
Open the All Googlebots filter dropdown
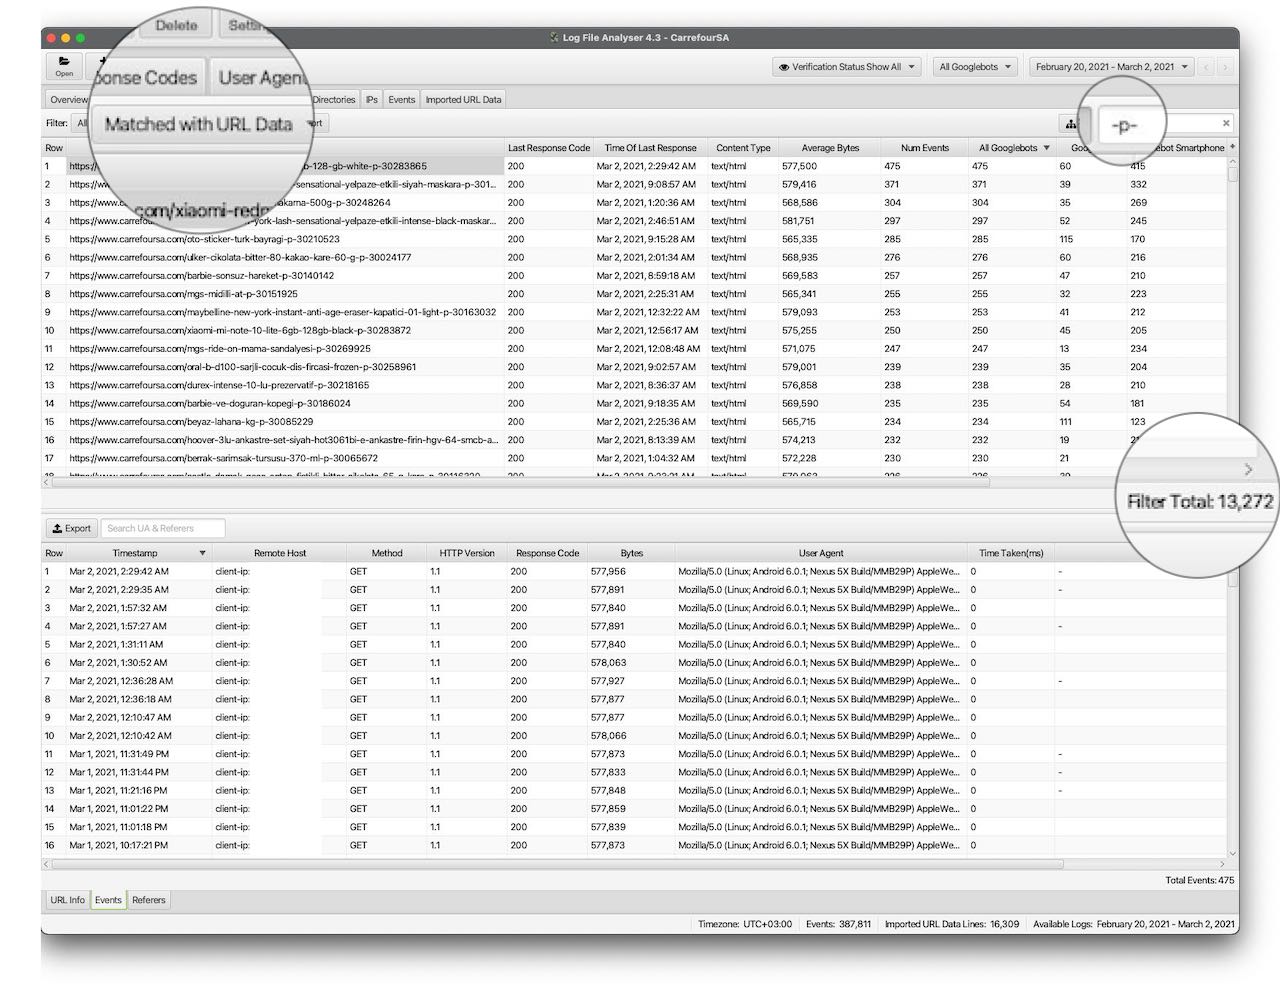tap(975, 67)
